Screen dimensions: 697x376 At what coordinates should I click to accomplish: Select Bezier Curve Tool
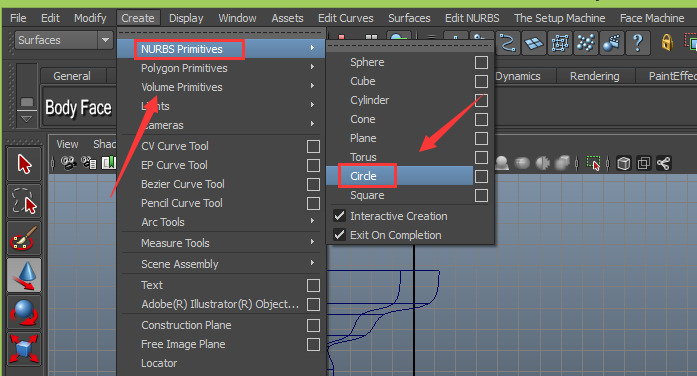(x=183, y=184)
